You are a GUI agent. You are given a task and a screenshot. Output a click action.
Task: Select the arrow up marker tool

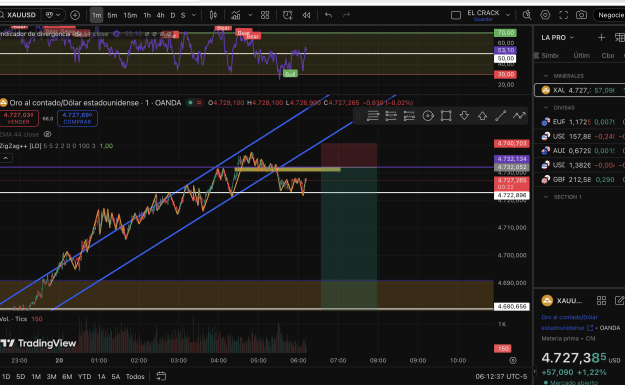(482, 116)
